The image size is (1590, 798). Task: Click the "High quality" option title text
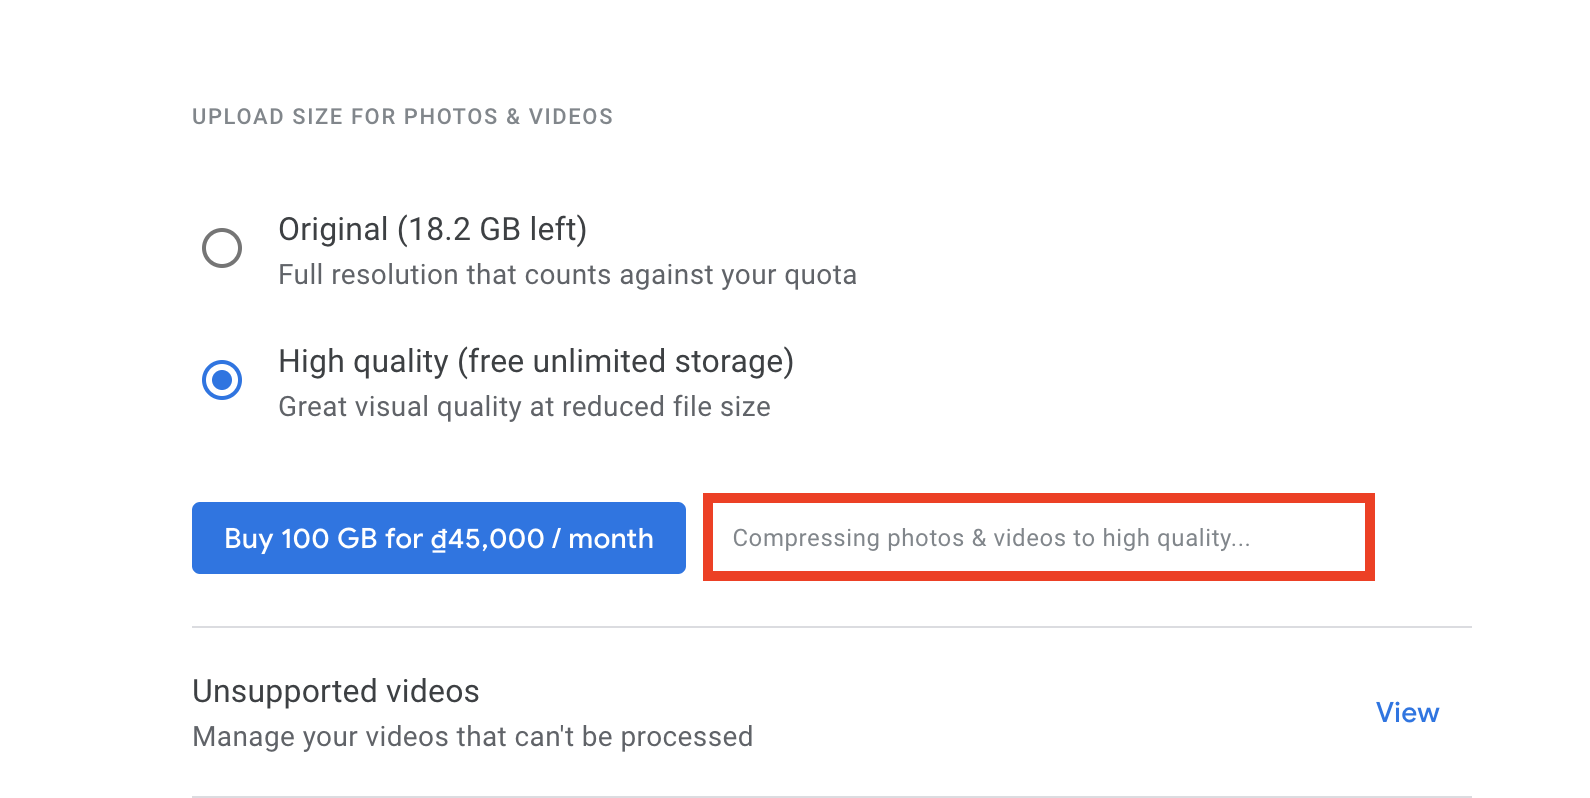[363, 362]
